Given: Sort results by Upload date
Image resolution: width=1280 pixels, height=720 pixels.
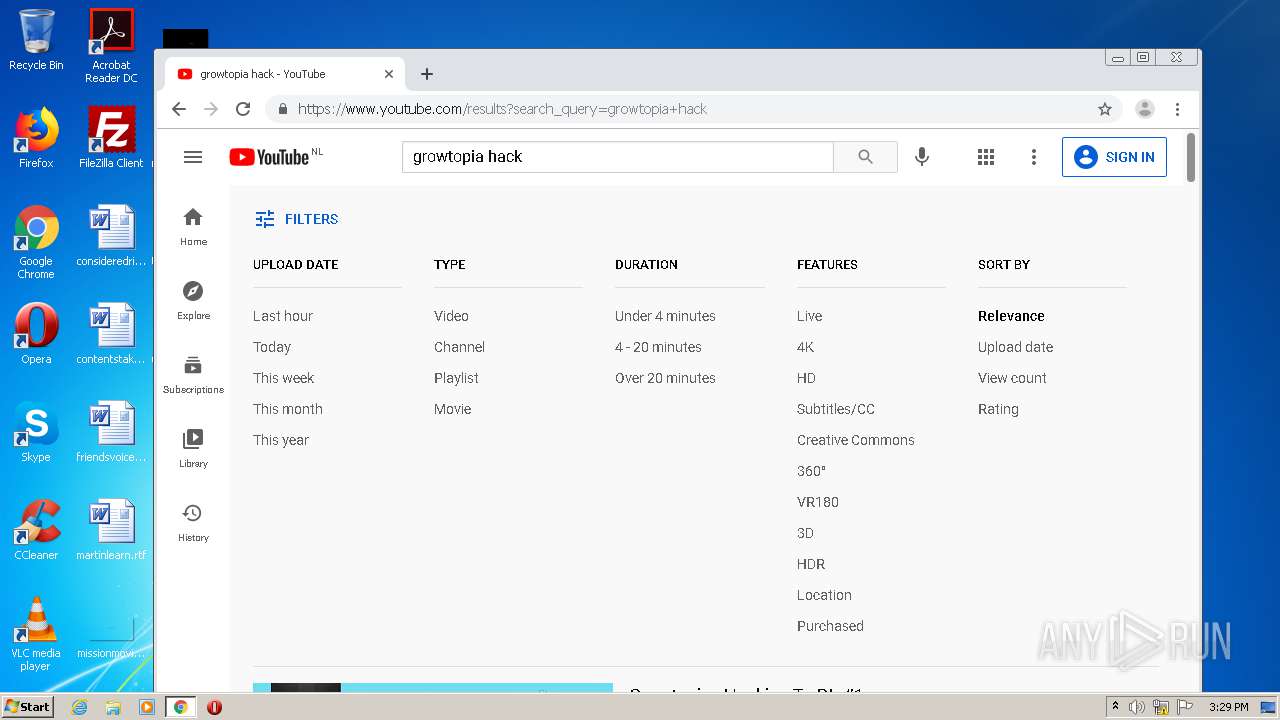Looking at the screenshot, I should coord(1015,347).
